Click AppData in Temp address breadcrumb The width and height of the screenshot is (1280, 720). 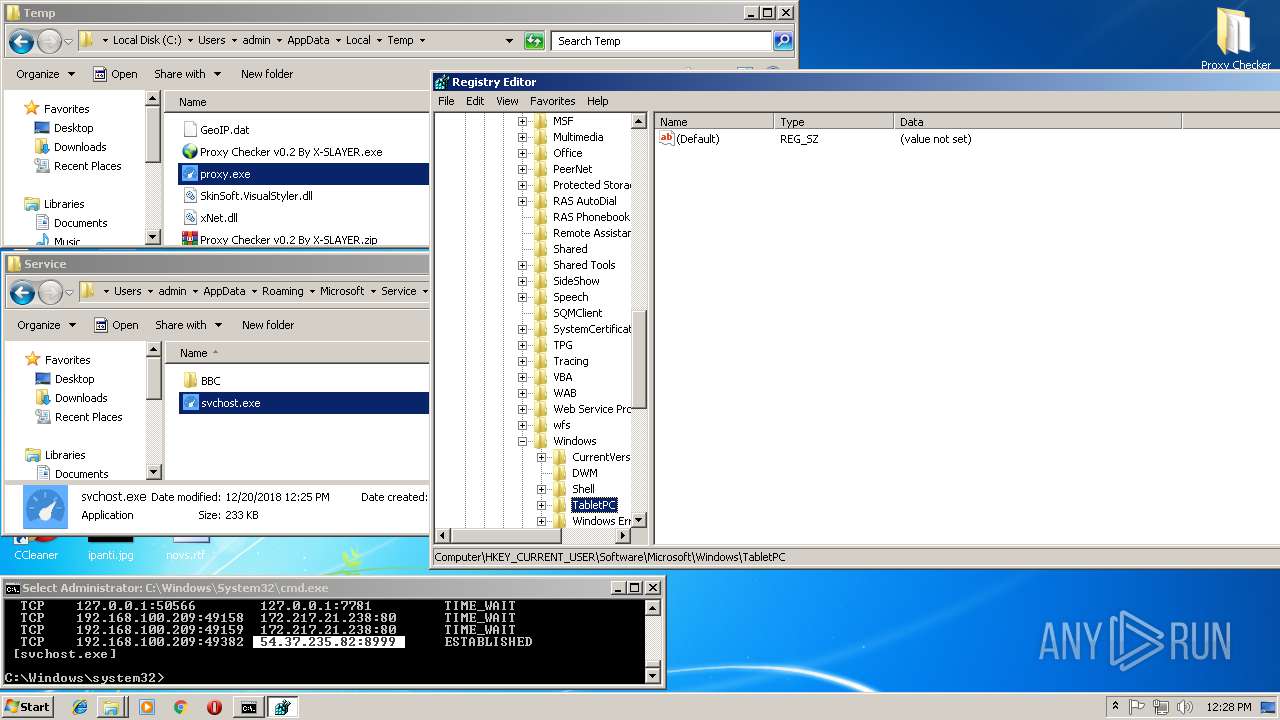pos(308,40)
